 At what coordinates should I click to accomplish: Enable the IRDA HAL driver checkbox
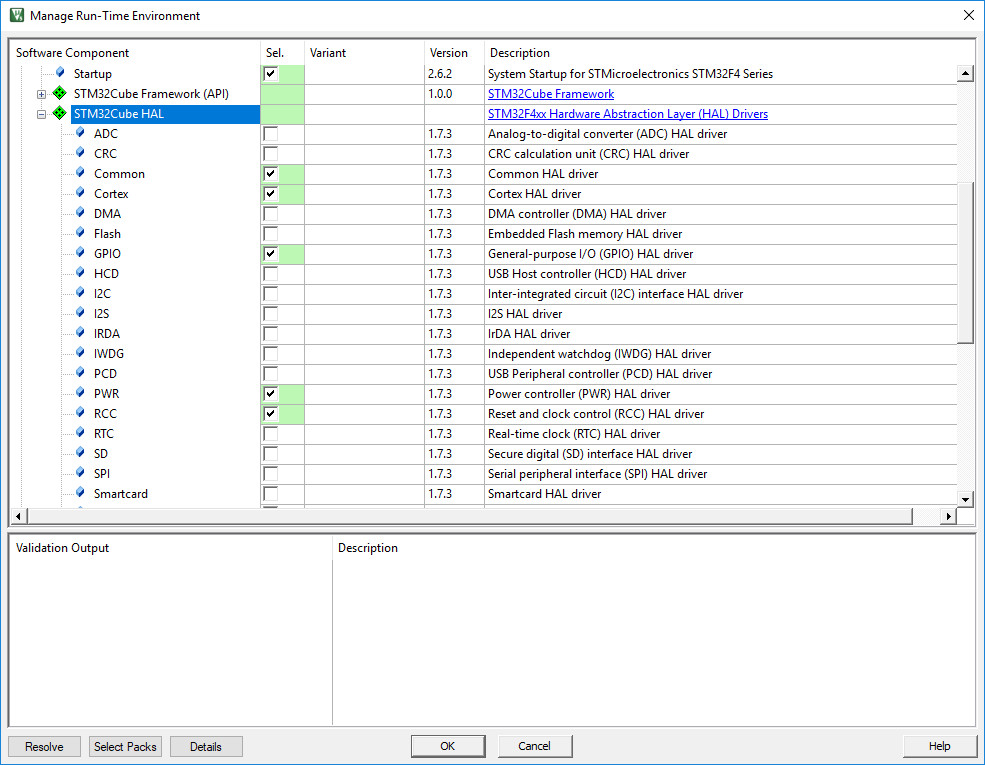click(x=271, y=334)
